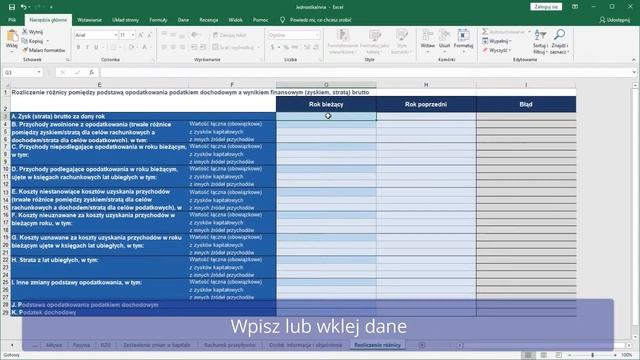Screen dimensions: 640x360
Task: Open the Arial font name dropdown
Action: [x=115, y=36]
